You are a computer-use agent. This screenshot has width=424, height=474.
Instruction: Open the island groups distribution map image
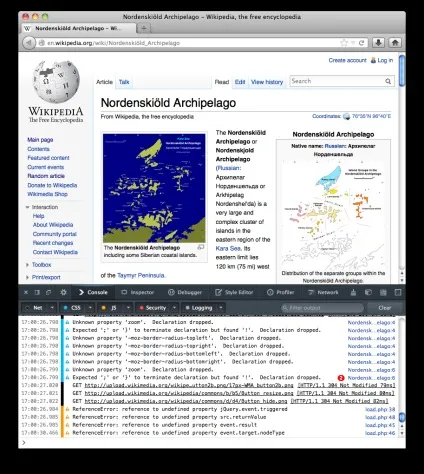point(333,216)
